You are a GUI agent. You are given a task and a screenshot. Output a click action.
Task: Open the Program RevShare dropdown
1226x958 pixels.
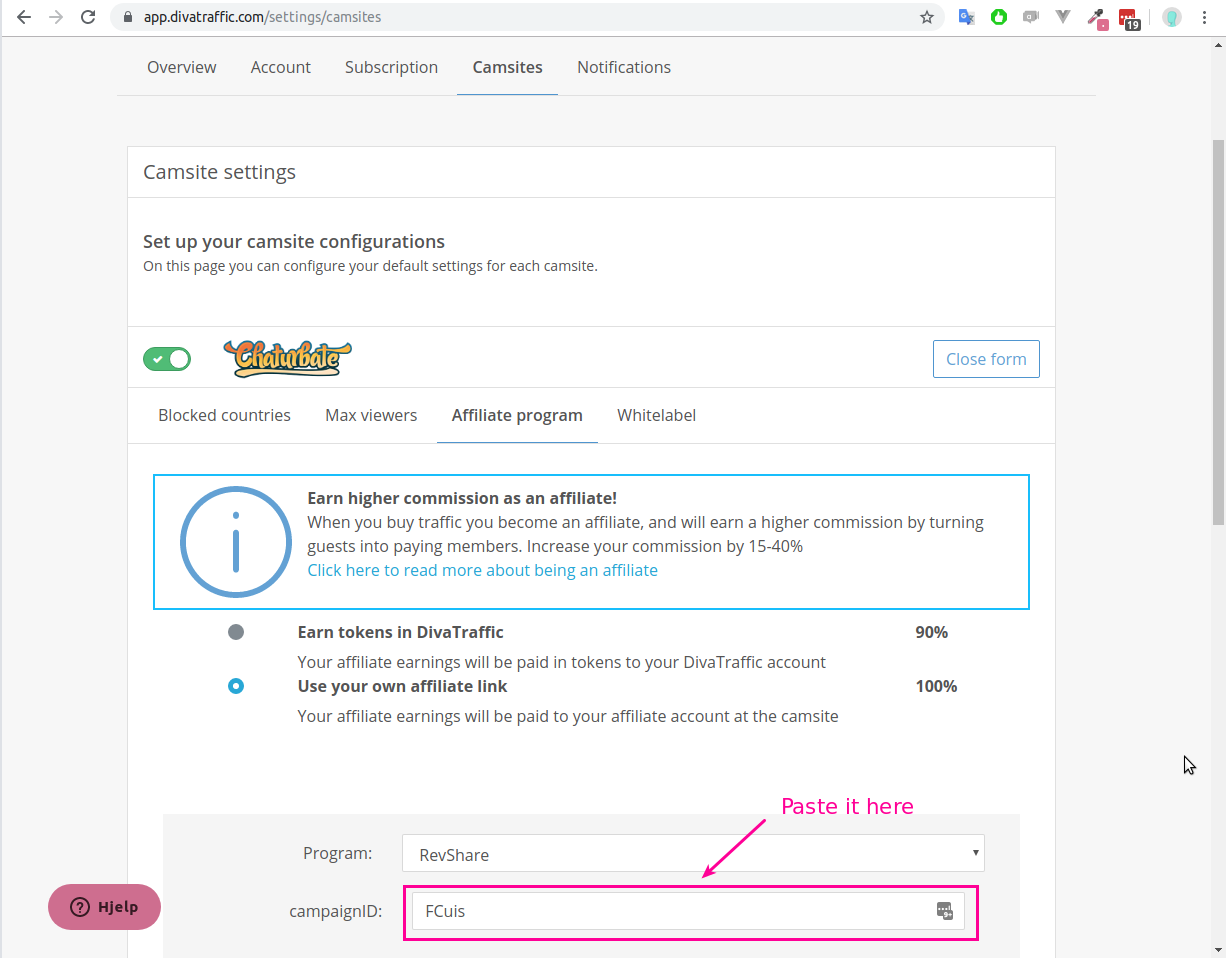coord(693,854)
